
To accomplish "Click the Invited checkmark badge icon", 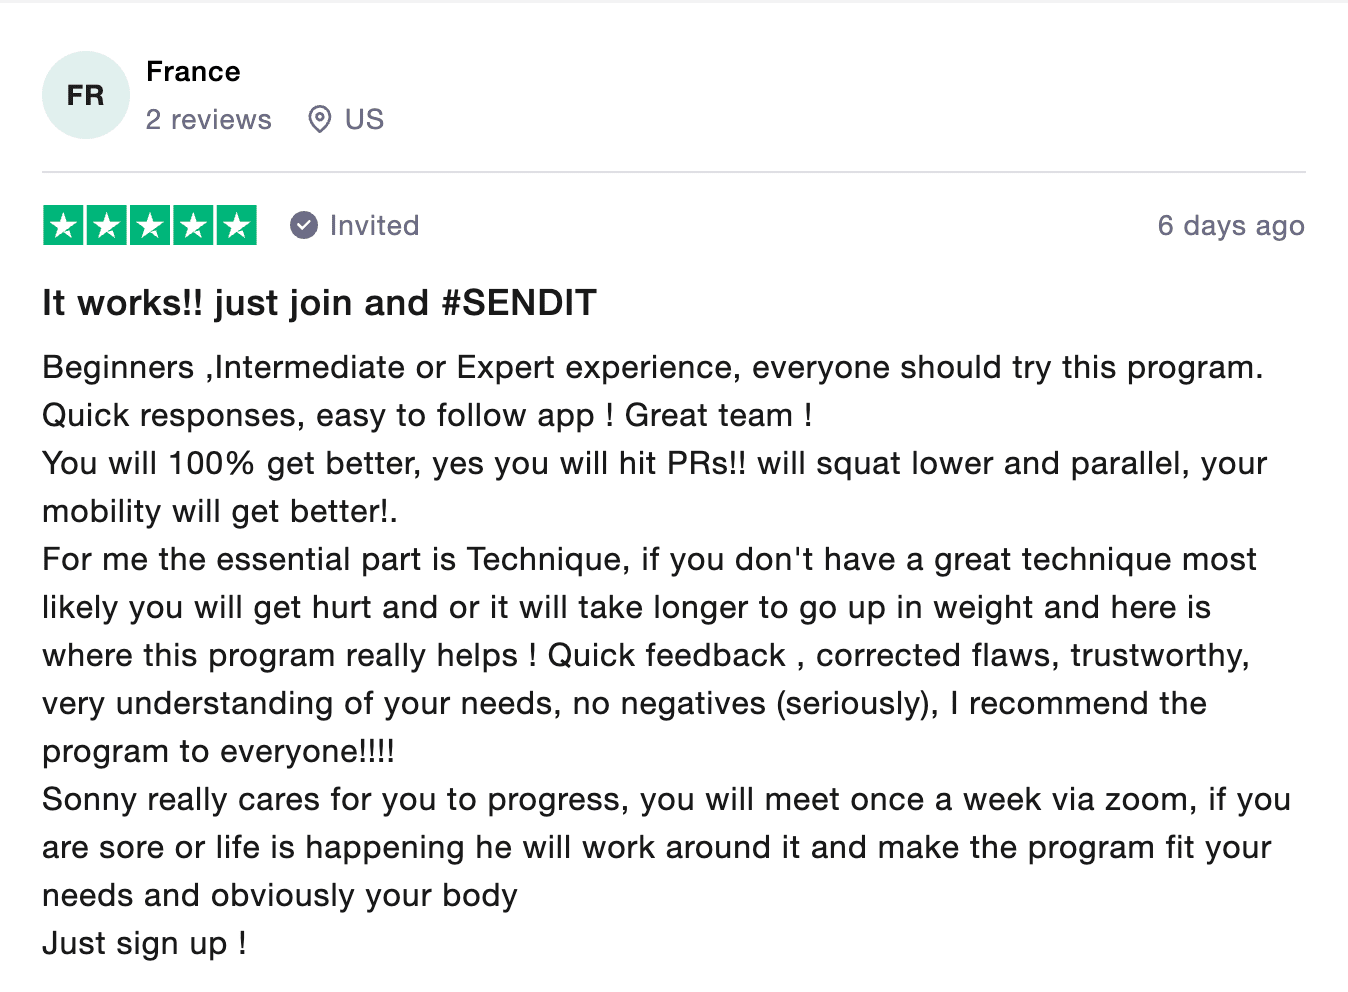I will pyautogui.click(x=304, y=225).
